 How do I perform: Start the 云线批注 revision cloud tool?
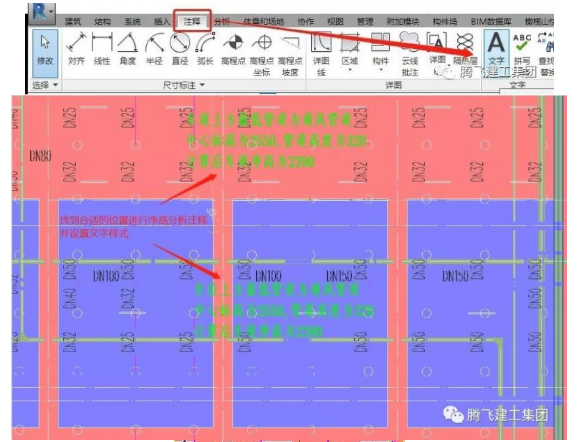[x=410, y=55]
